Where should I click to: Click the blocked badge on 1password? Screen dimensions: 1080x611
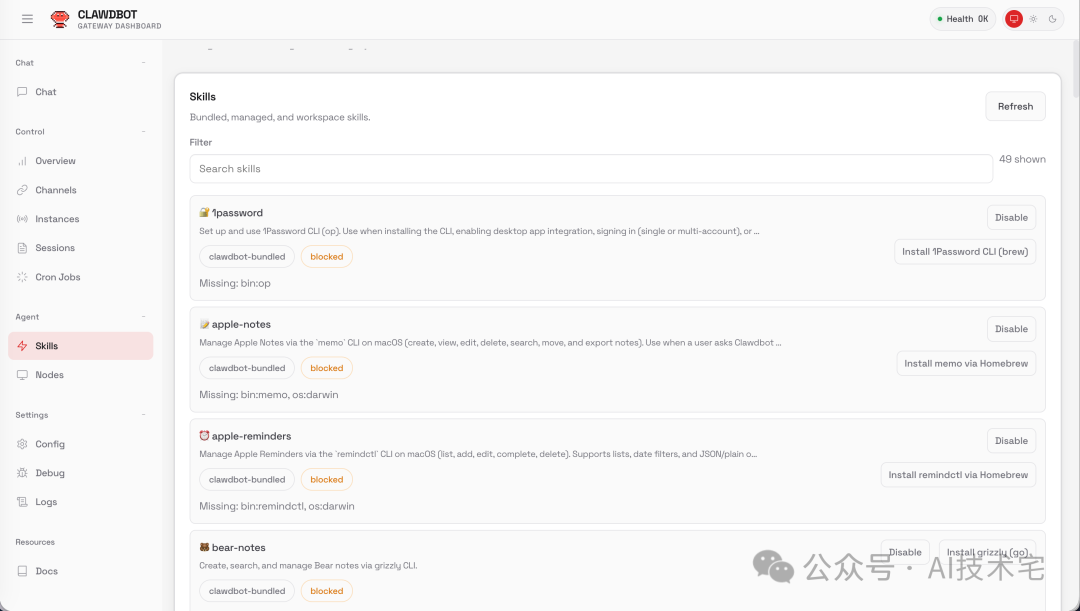(326, 256)
